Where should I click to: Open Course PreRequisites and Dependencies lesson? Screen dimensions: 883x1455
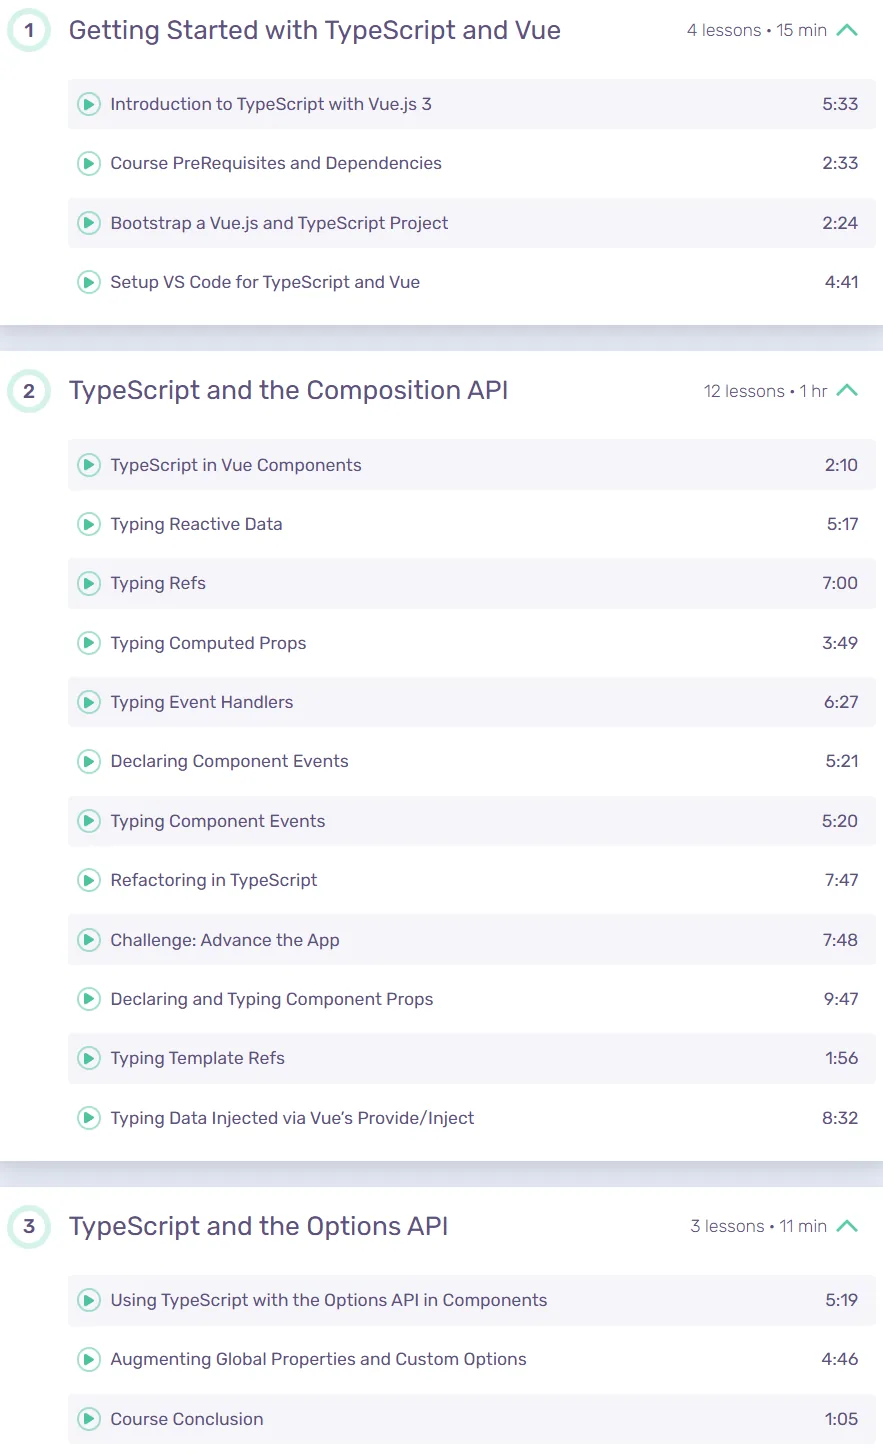point(276,163)
